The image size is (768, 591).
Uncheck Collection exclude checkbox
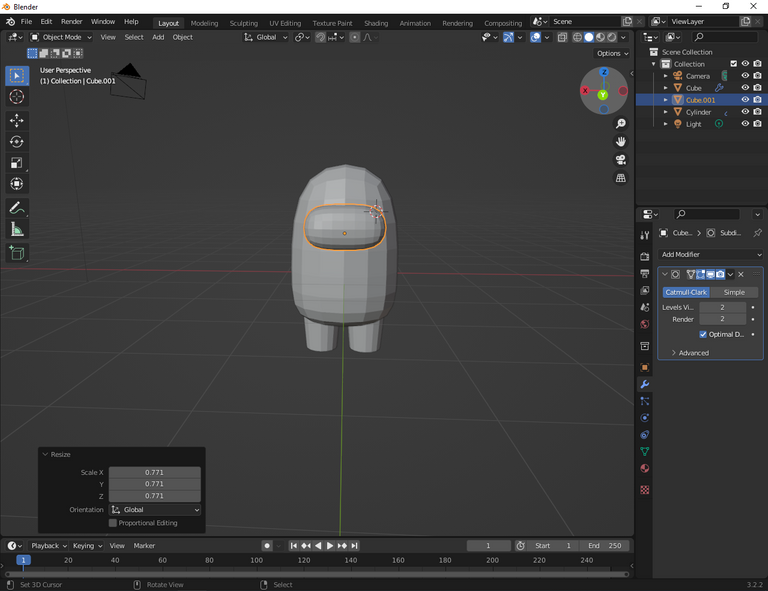point(733,64)
